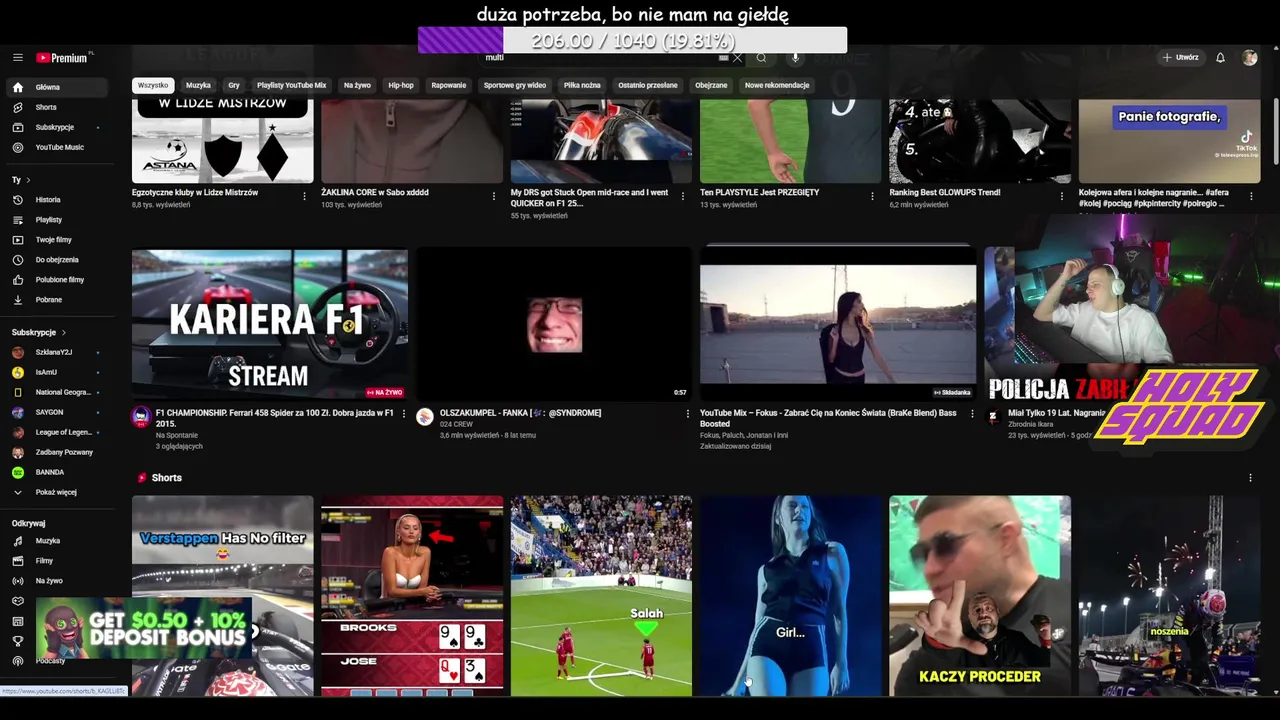Open options for Egzotyczne kluby video

click(304, 196)
